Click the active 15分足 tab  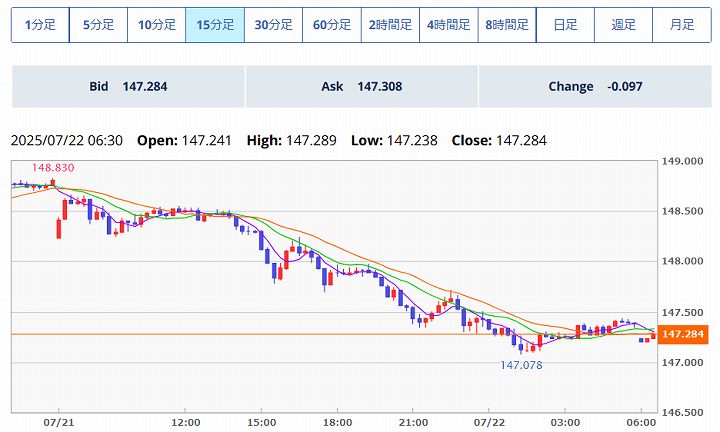(215, 25)
